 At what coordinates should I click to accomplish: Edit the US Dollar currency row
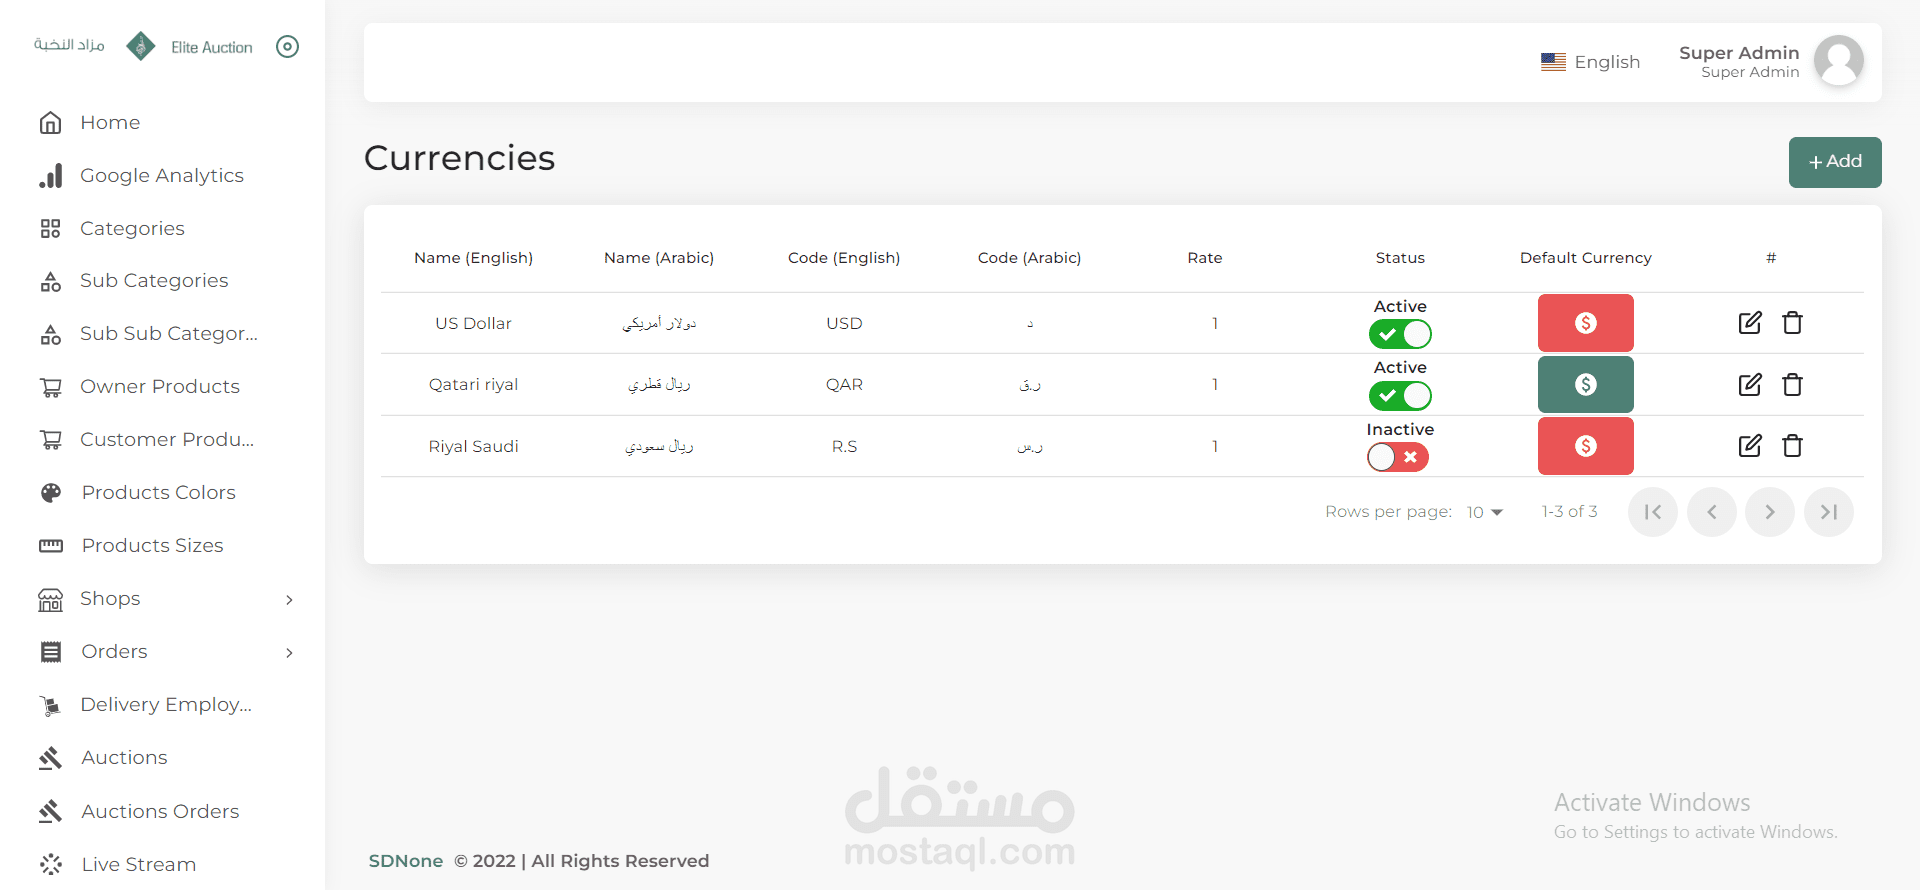click(x=1750, y=323)
